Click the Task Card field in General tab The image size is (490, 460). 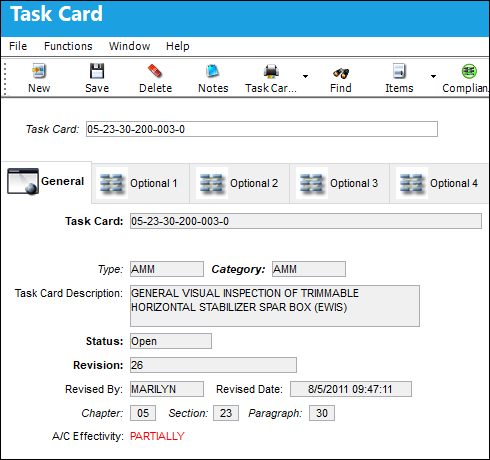(x=306, y=221)
